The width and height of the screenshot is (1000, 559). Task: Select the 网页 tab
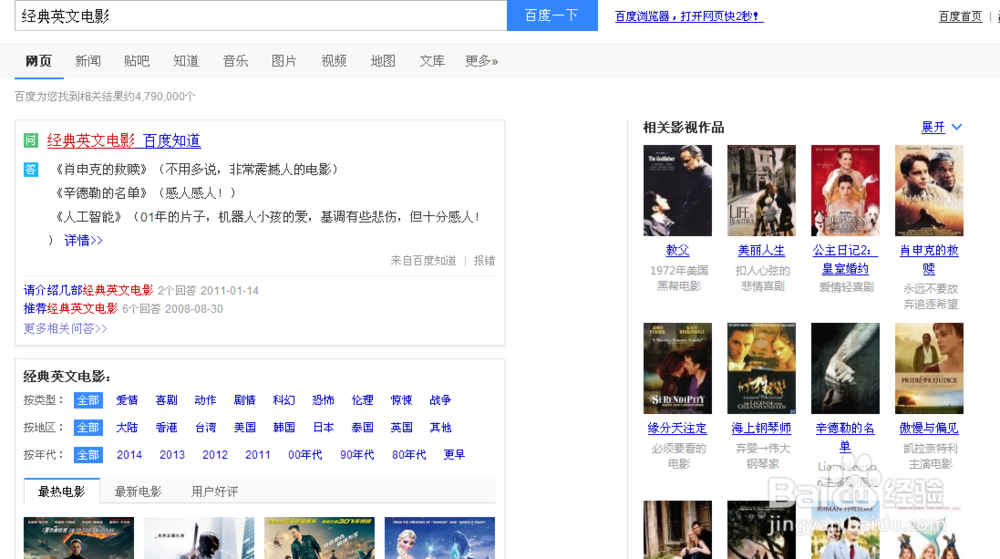pyautogui.click(x=38, y=61)
